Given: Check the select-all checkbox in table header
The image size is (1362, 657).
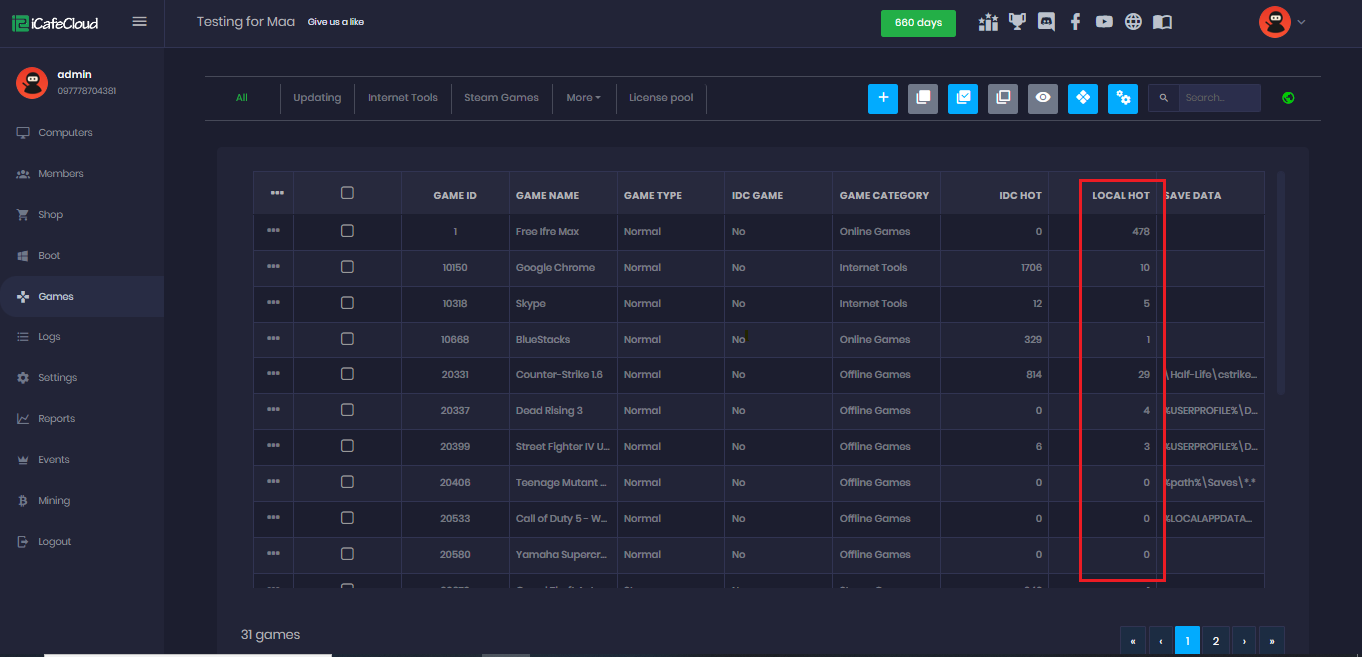Looking at the screenshot, I should (347, 193).
